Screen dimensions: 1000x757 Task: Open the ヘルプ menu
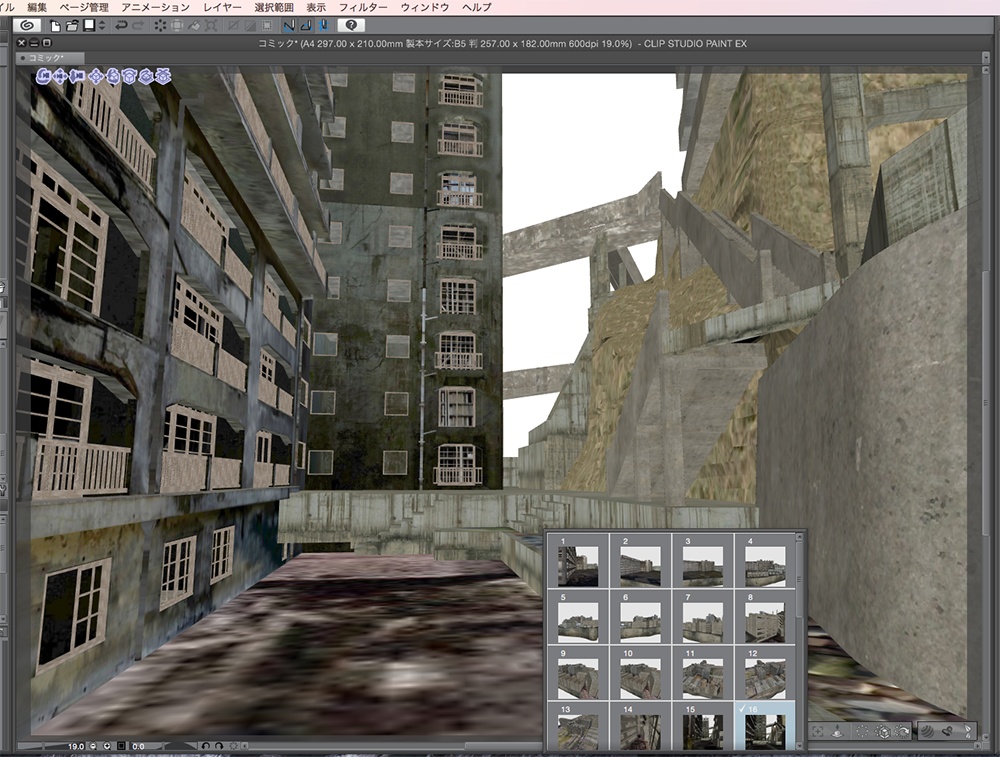(476, 7)
